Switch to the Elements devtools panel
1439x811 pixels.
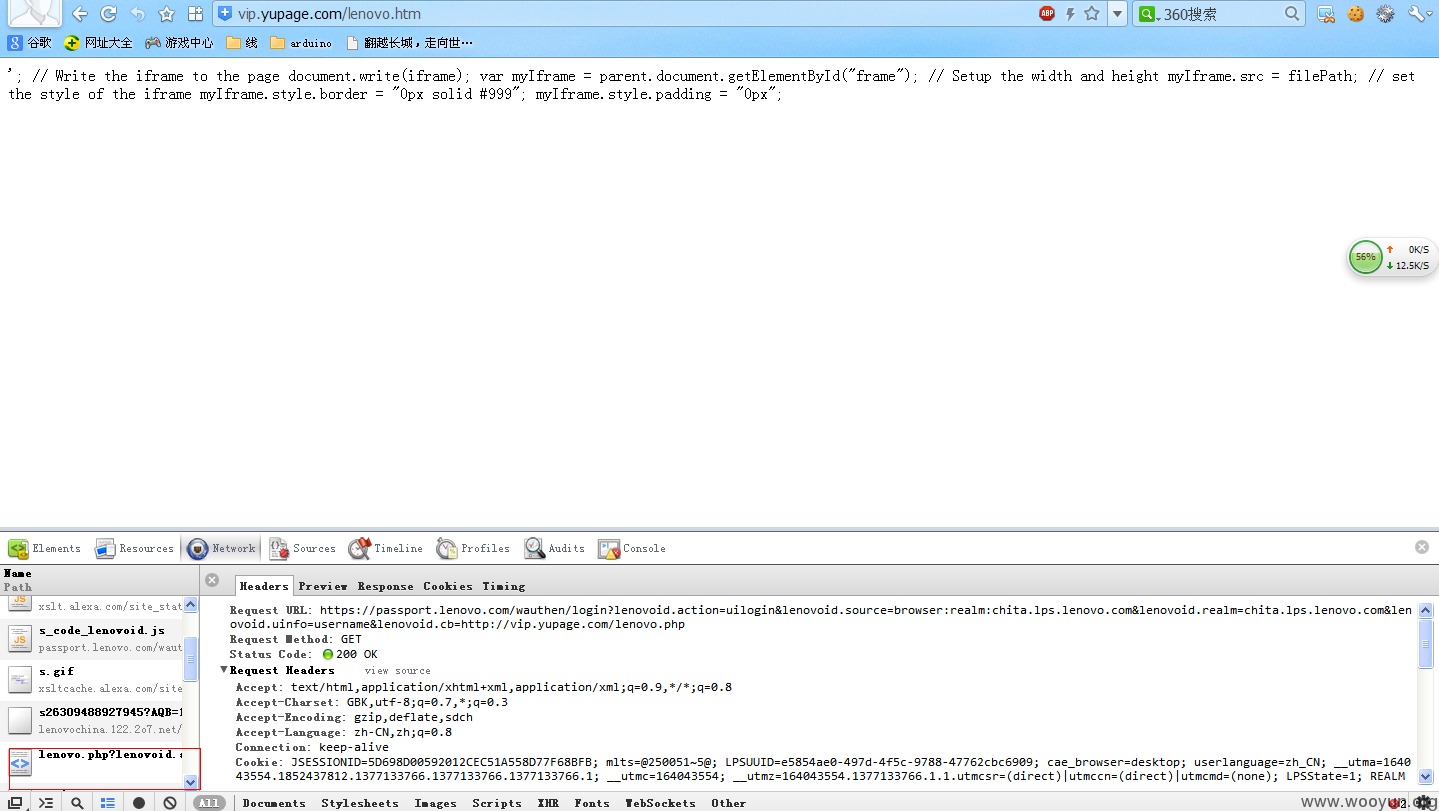(44, 548)
